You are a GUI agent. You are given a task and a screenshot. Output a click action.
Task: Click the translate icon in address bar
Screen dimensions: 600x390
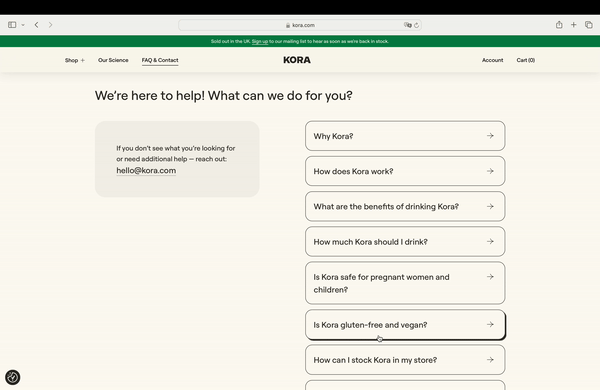tap(408, 25)
